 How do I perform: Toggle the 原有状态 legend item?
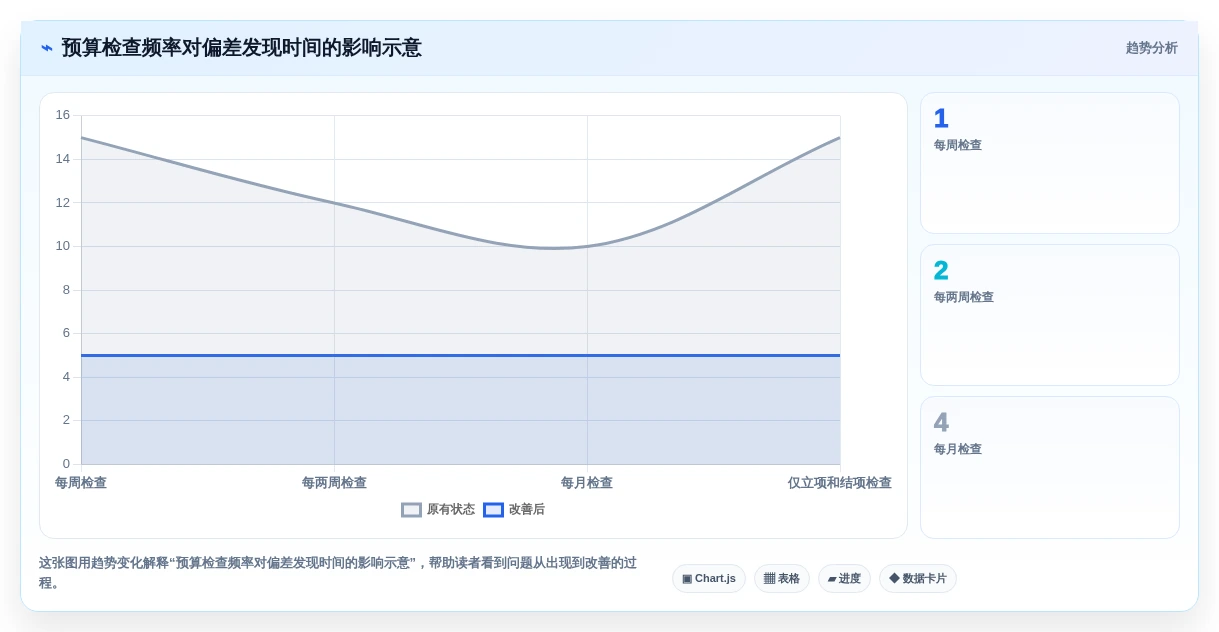(x=438, y=509)
